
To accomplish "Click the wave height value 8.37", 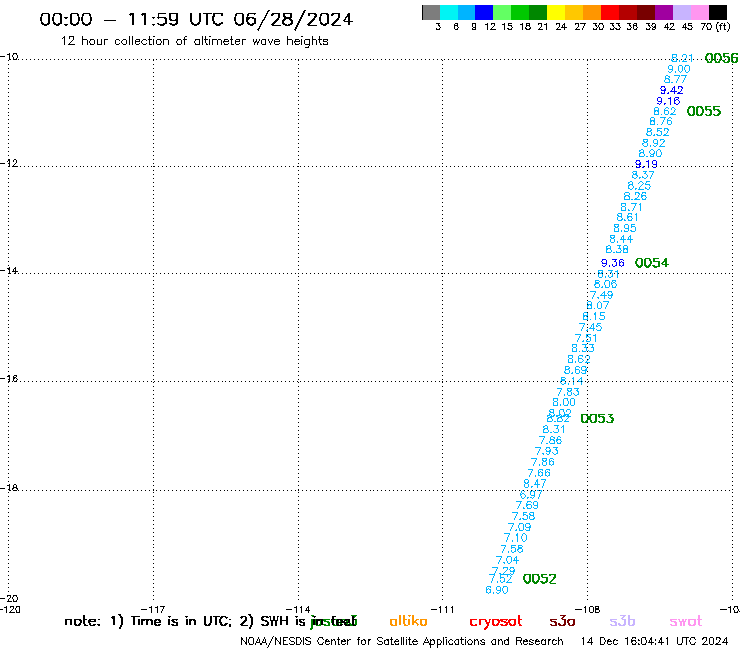I will pos(643,175).
